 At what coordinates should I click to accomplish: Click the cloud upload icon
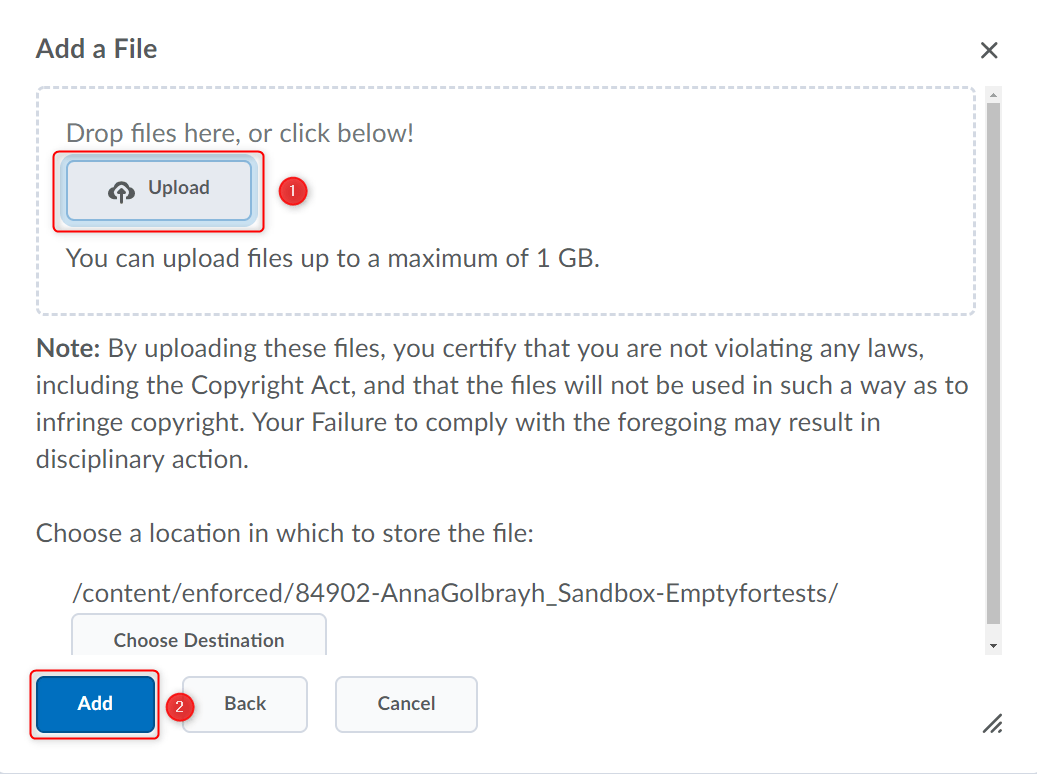coord(121,191)
